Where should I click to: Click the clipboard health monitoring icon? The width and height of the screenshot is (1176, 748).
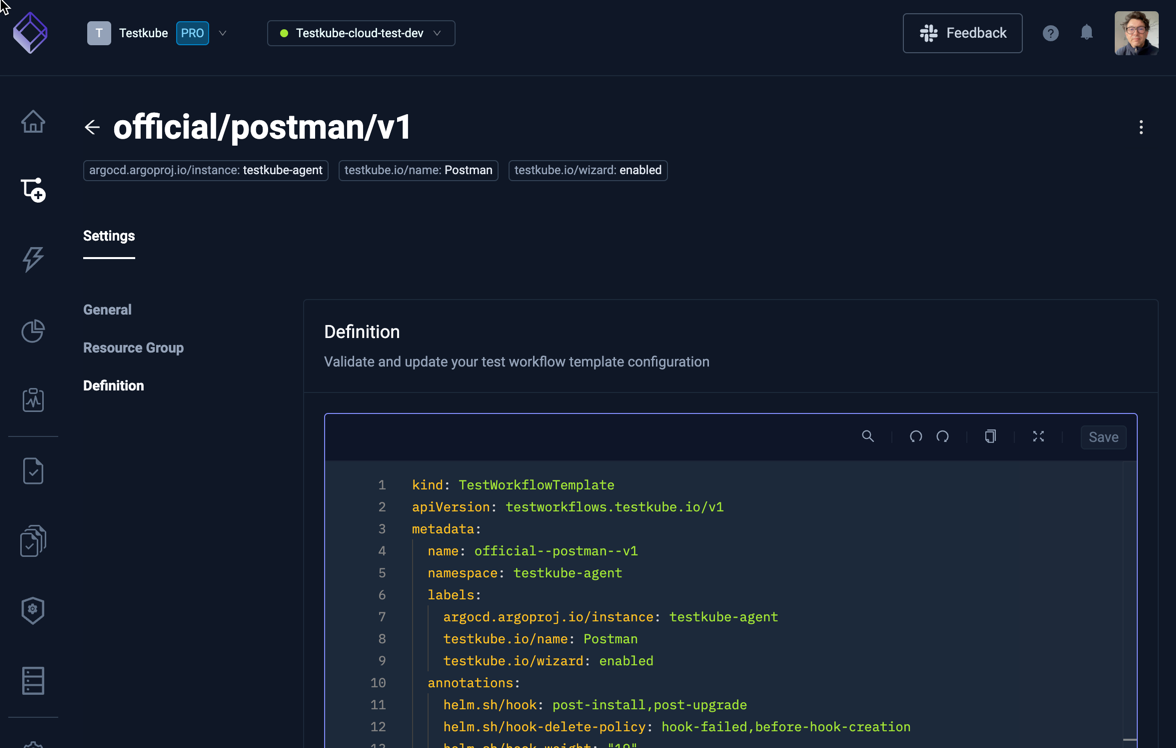point(33,399)
